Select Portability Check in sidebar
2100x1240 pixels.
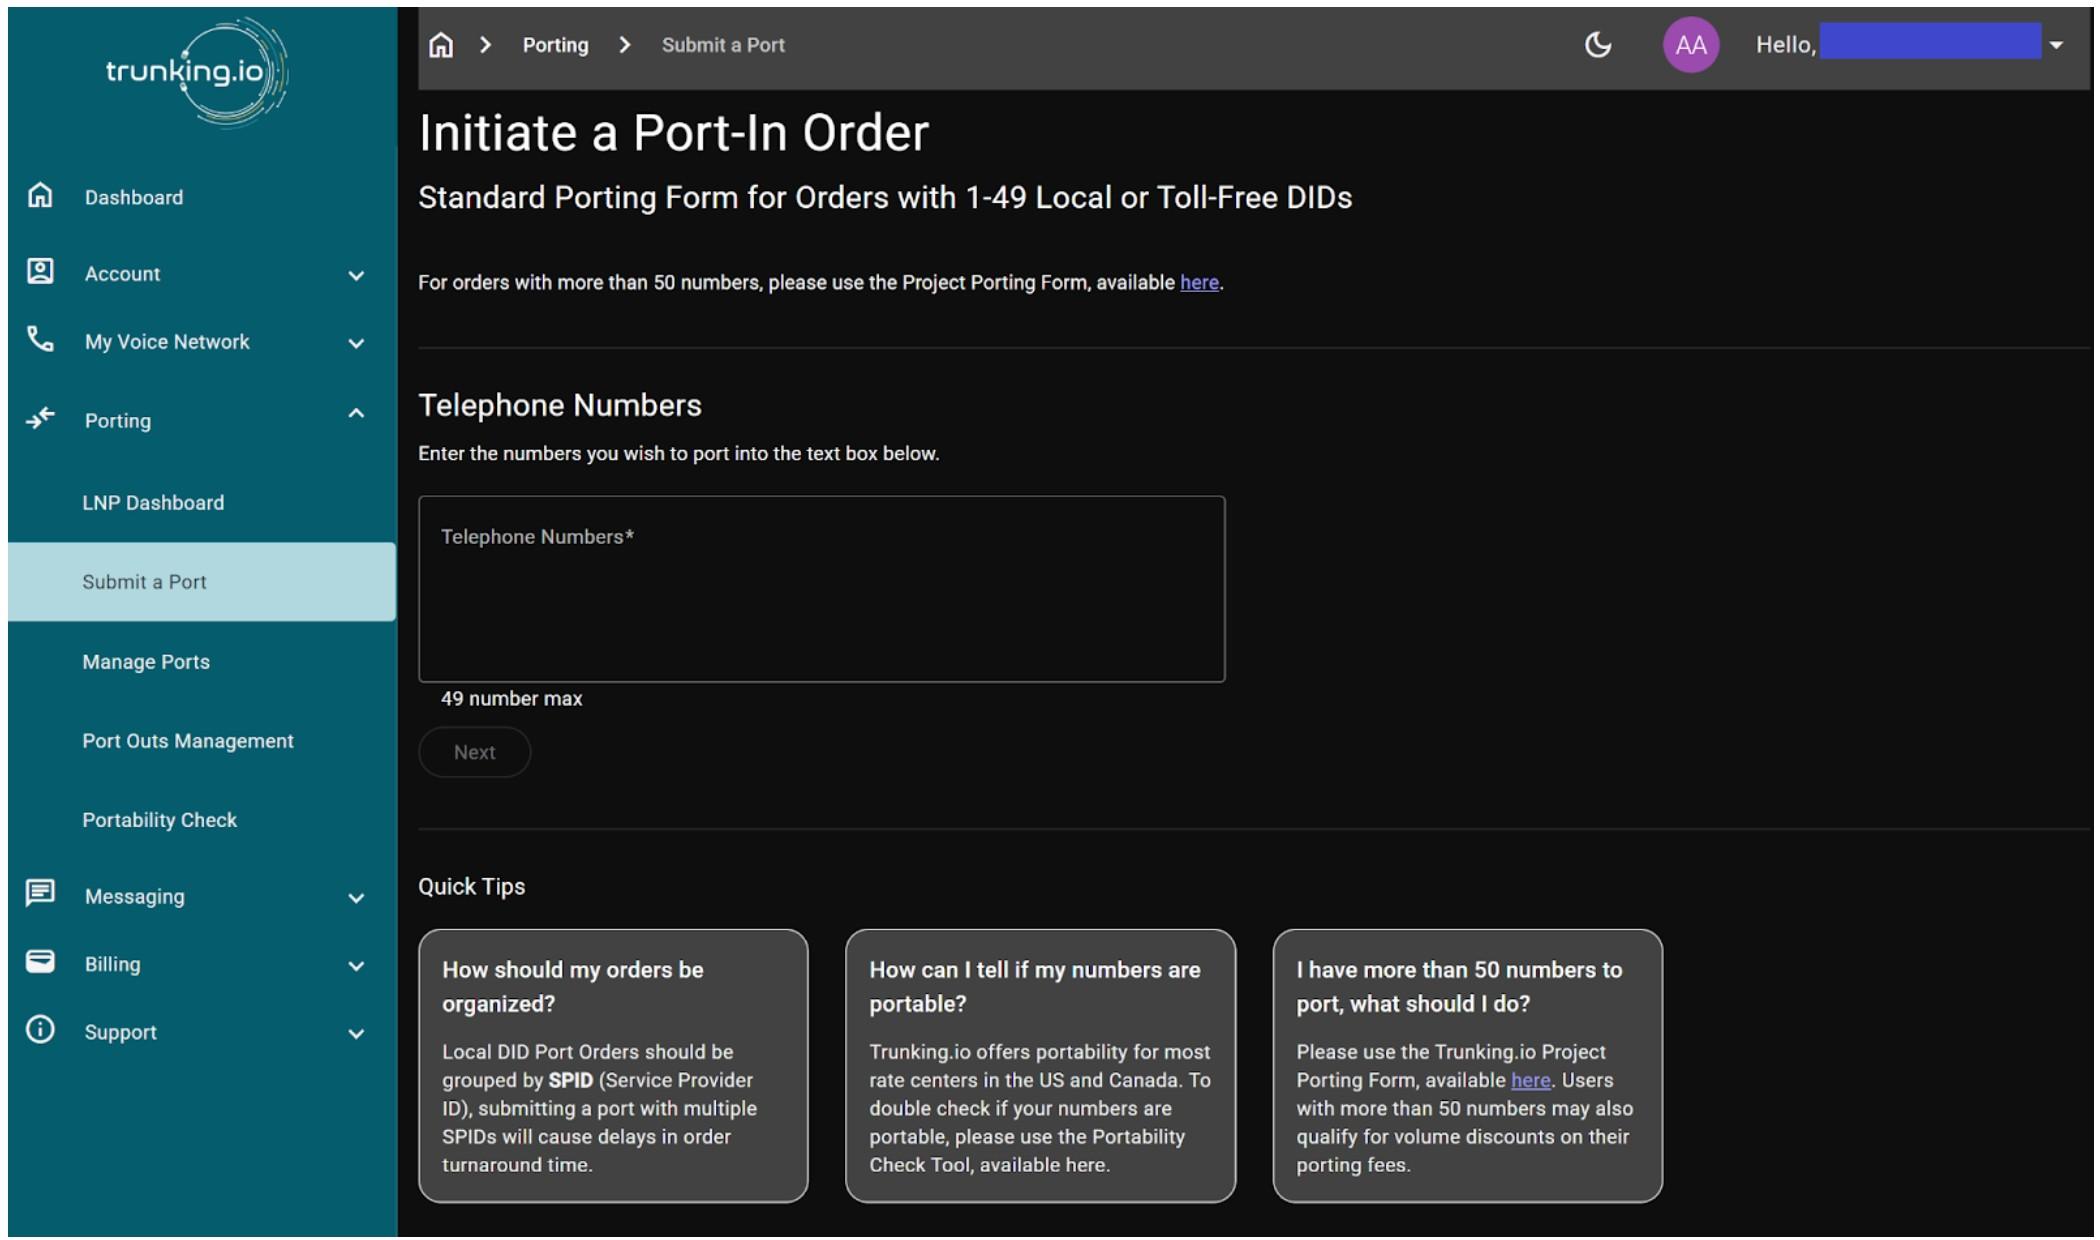tap(159, 820)
